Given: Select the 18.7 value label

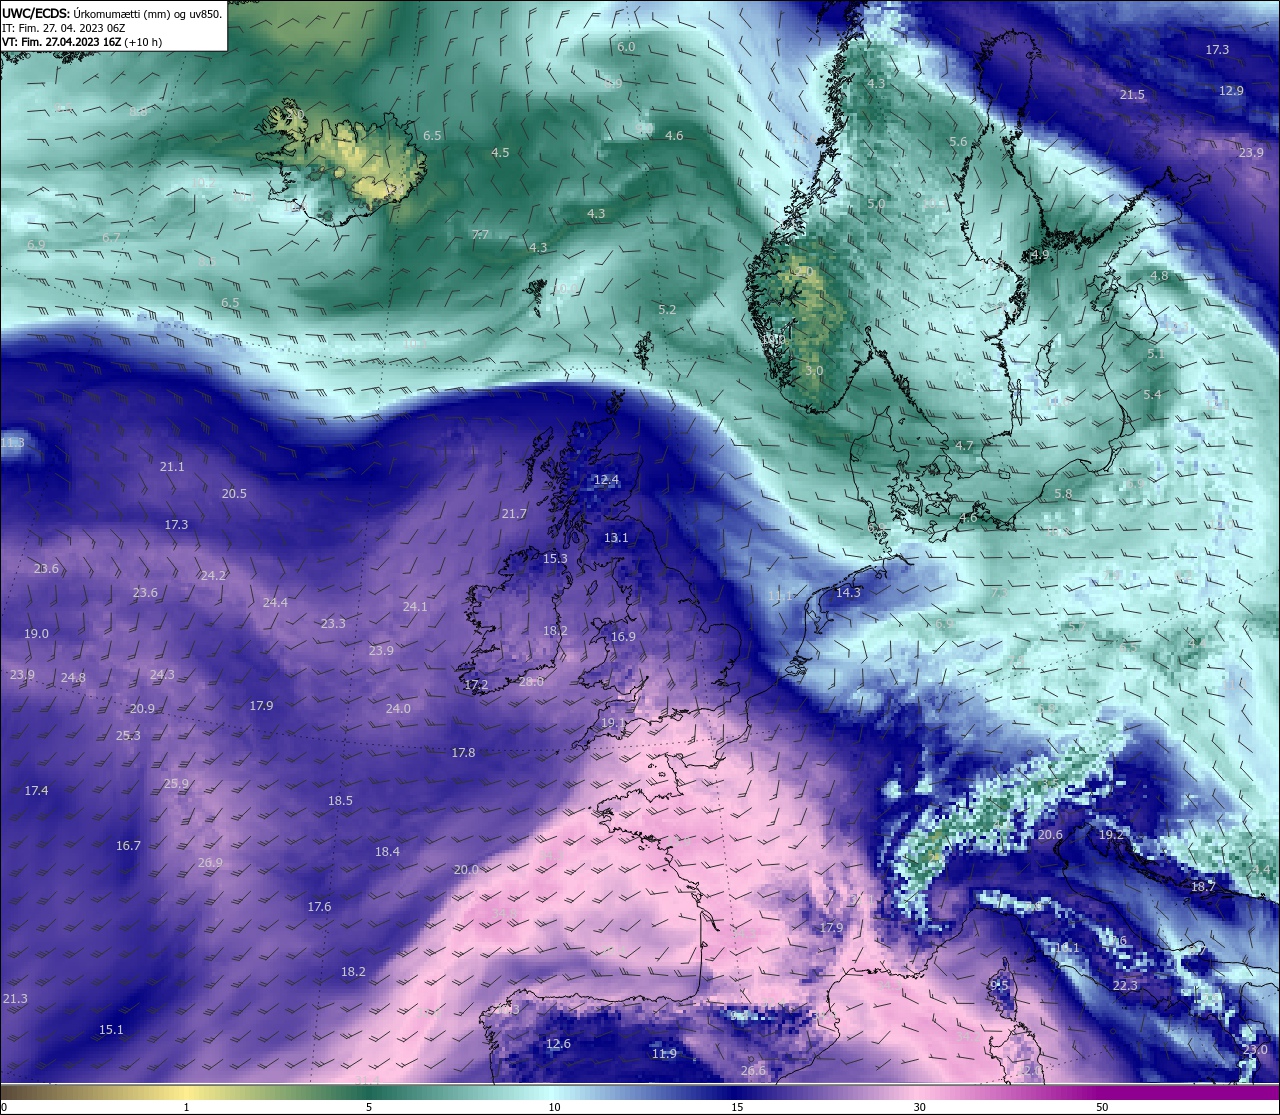Looking at the screenshot, I should [x=1203, y=886].
